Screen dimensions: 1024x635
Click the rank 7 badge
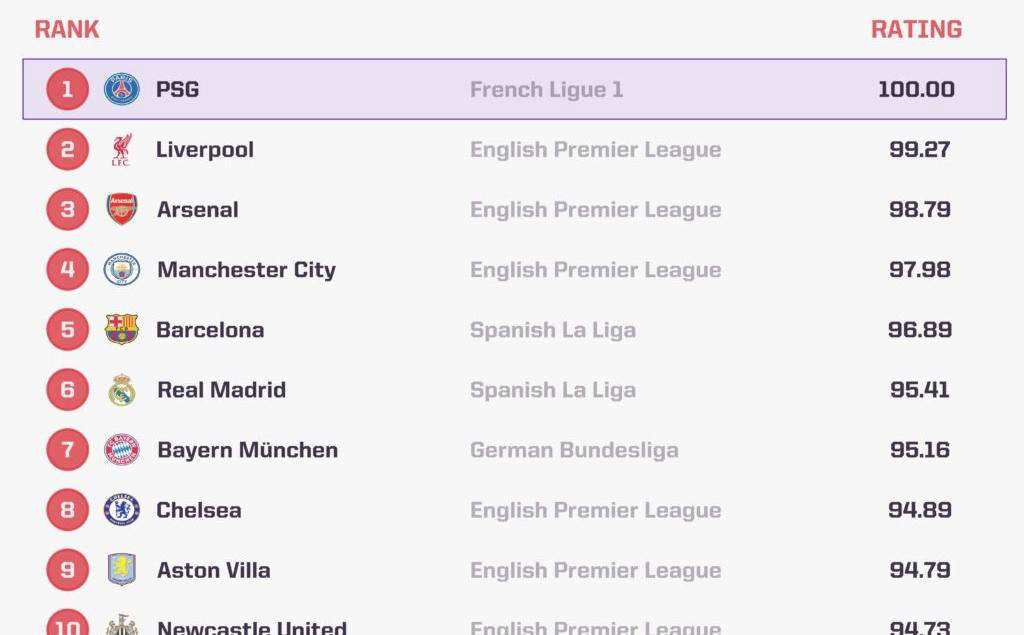[x=67, y=450]
